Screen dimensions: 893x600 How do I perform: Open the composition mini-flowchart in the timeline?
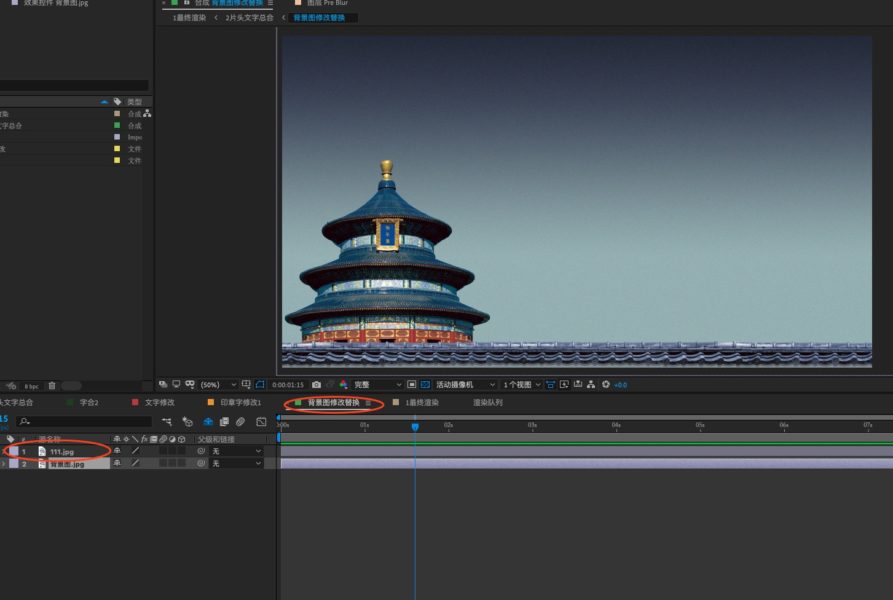click(x=166, y=422)
